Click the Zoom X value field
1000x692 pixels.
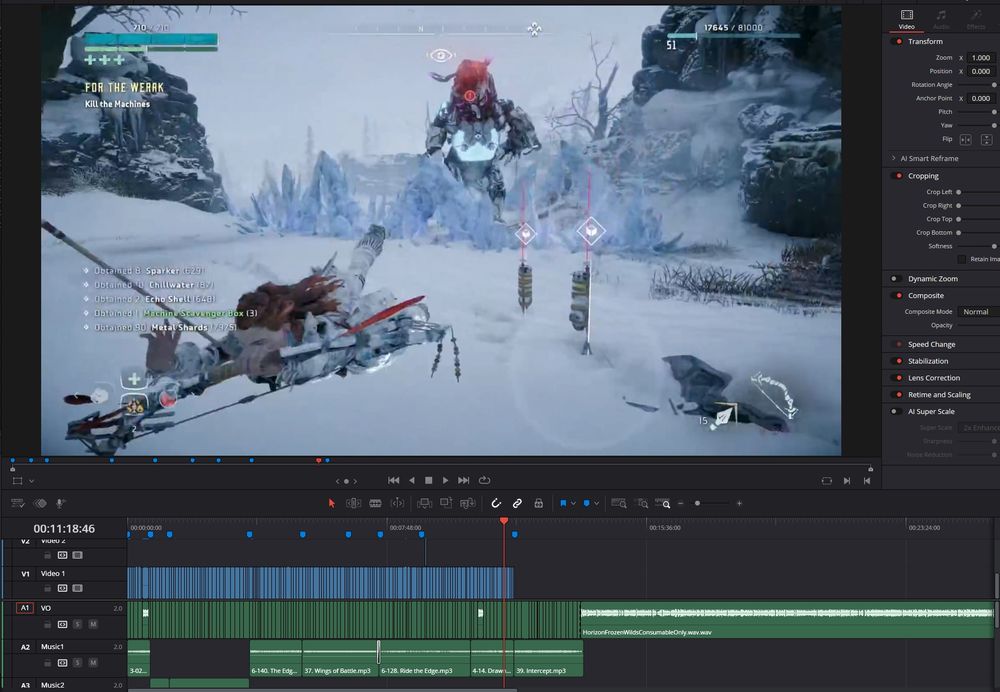[980, 58]
